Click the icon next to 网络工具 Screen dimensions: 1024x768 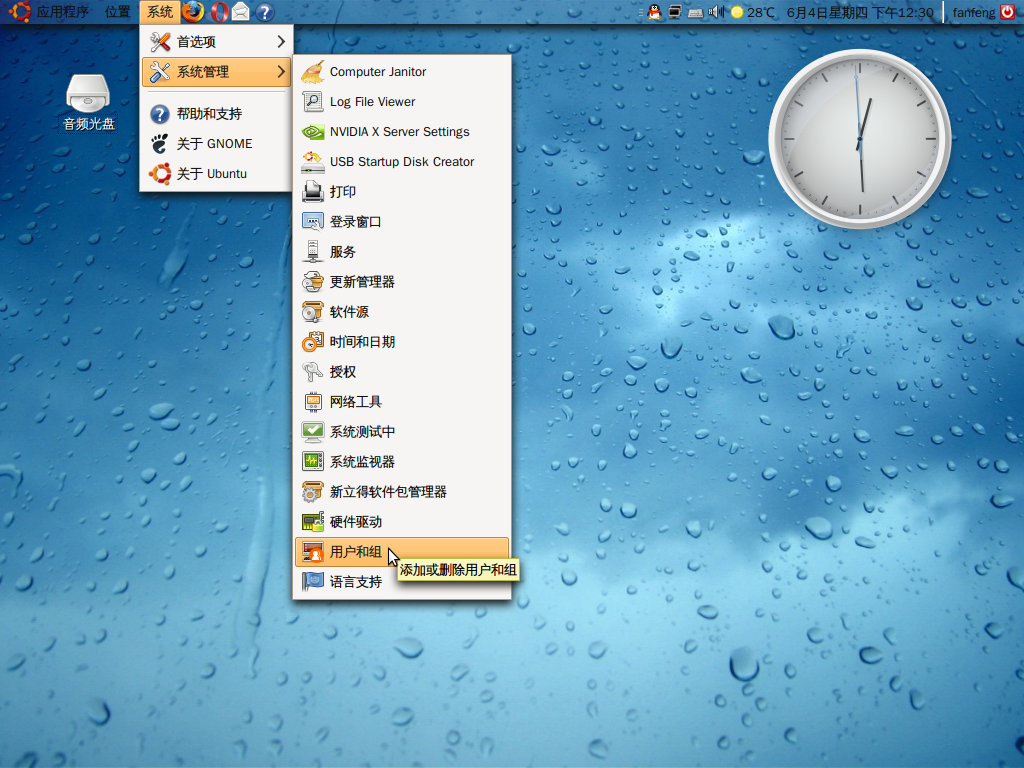[313, 402]
